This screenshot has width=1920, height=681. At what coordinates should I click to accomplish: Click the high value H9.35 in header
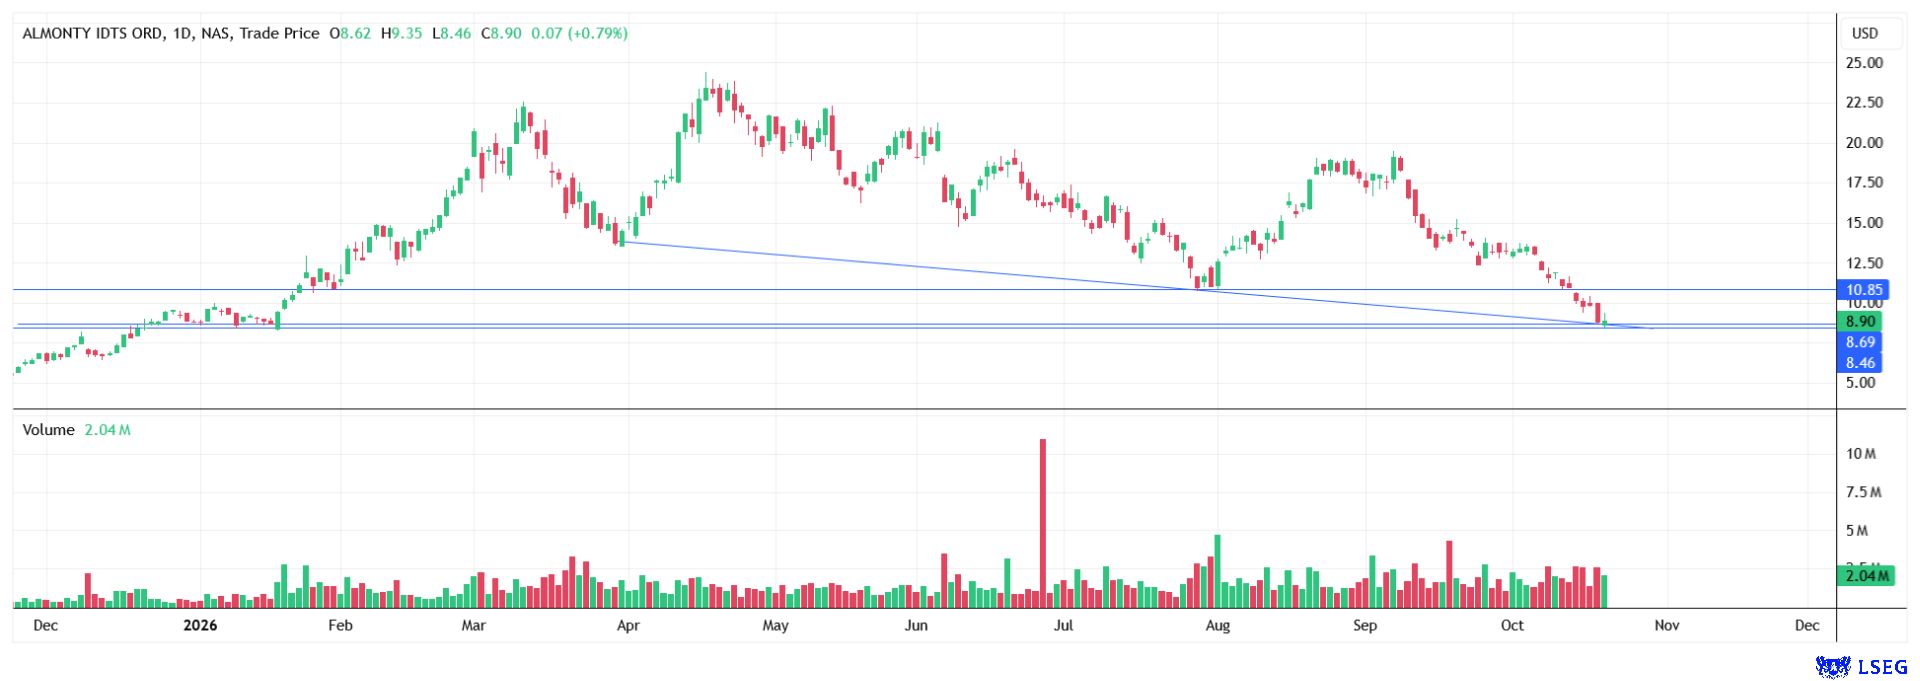click(x=401, y=33)
